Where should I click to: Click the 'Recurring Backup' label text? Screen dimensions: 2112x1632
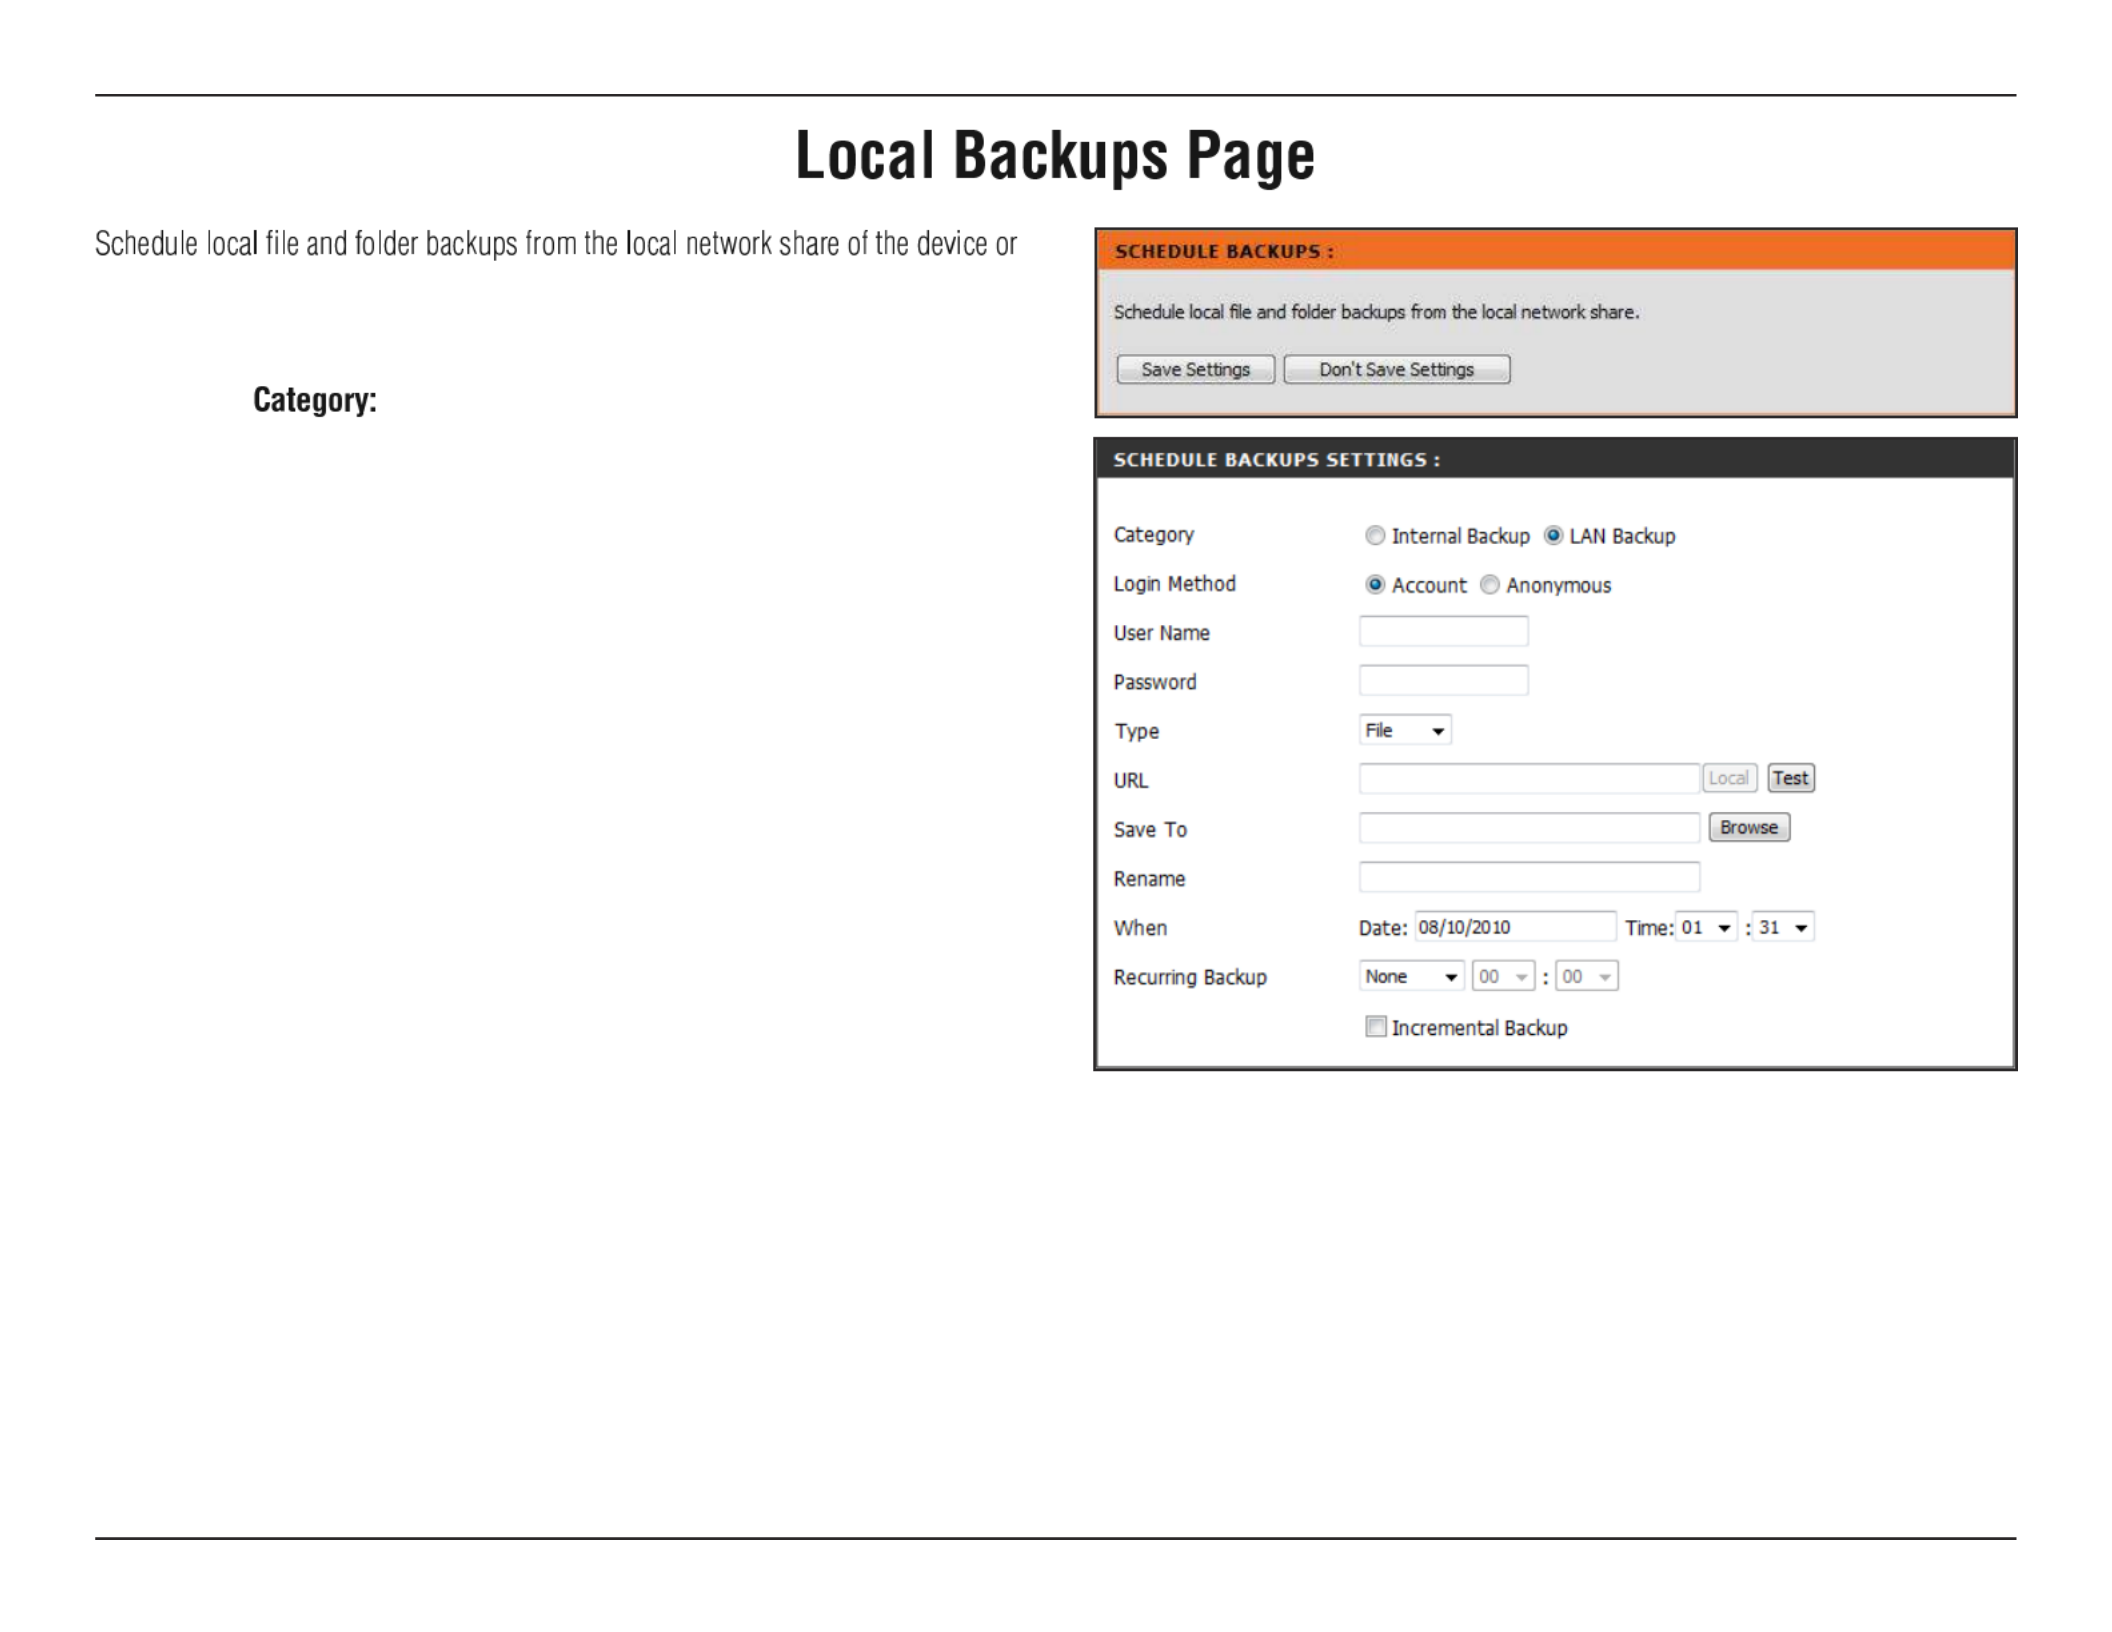click(x=1190, y=977)
